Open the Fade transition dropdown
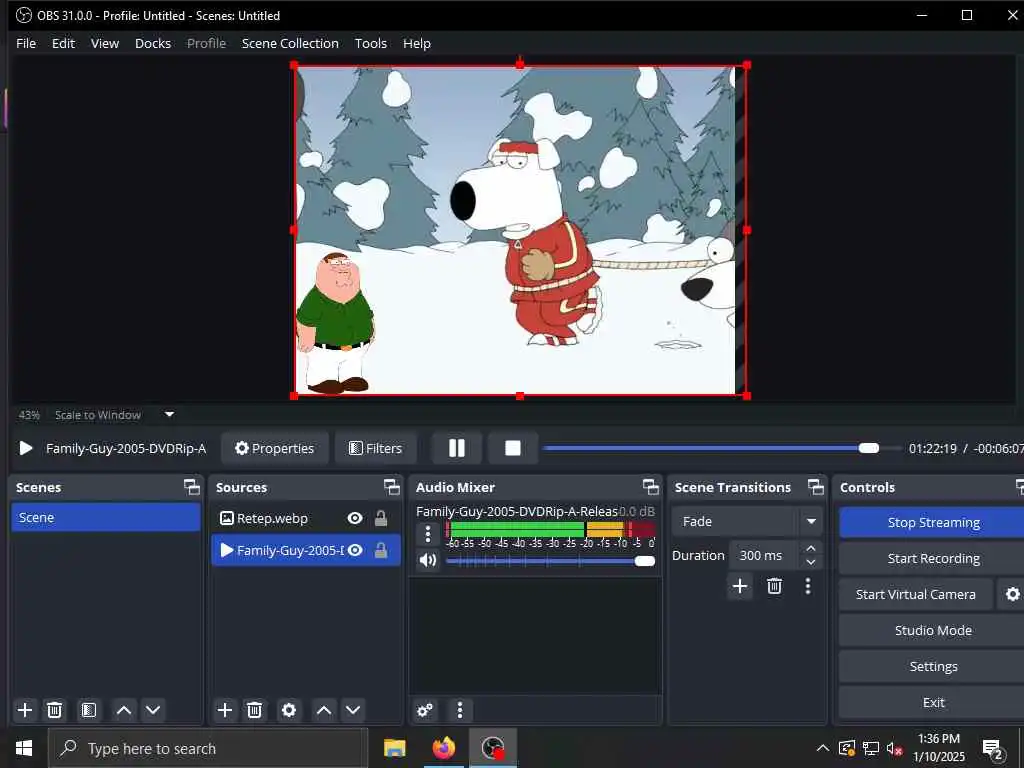 pyautogui.click(x=746, y=521)
